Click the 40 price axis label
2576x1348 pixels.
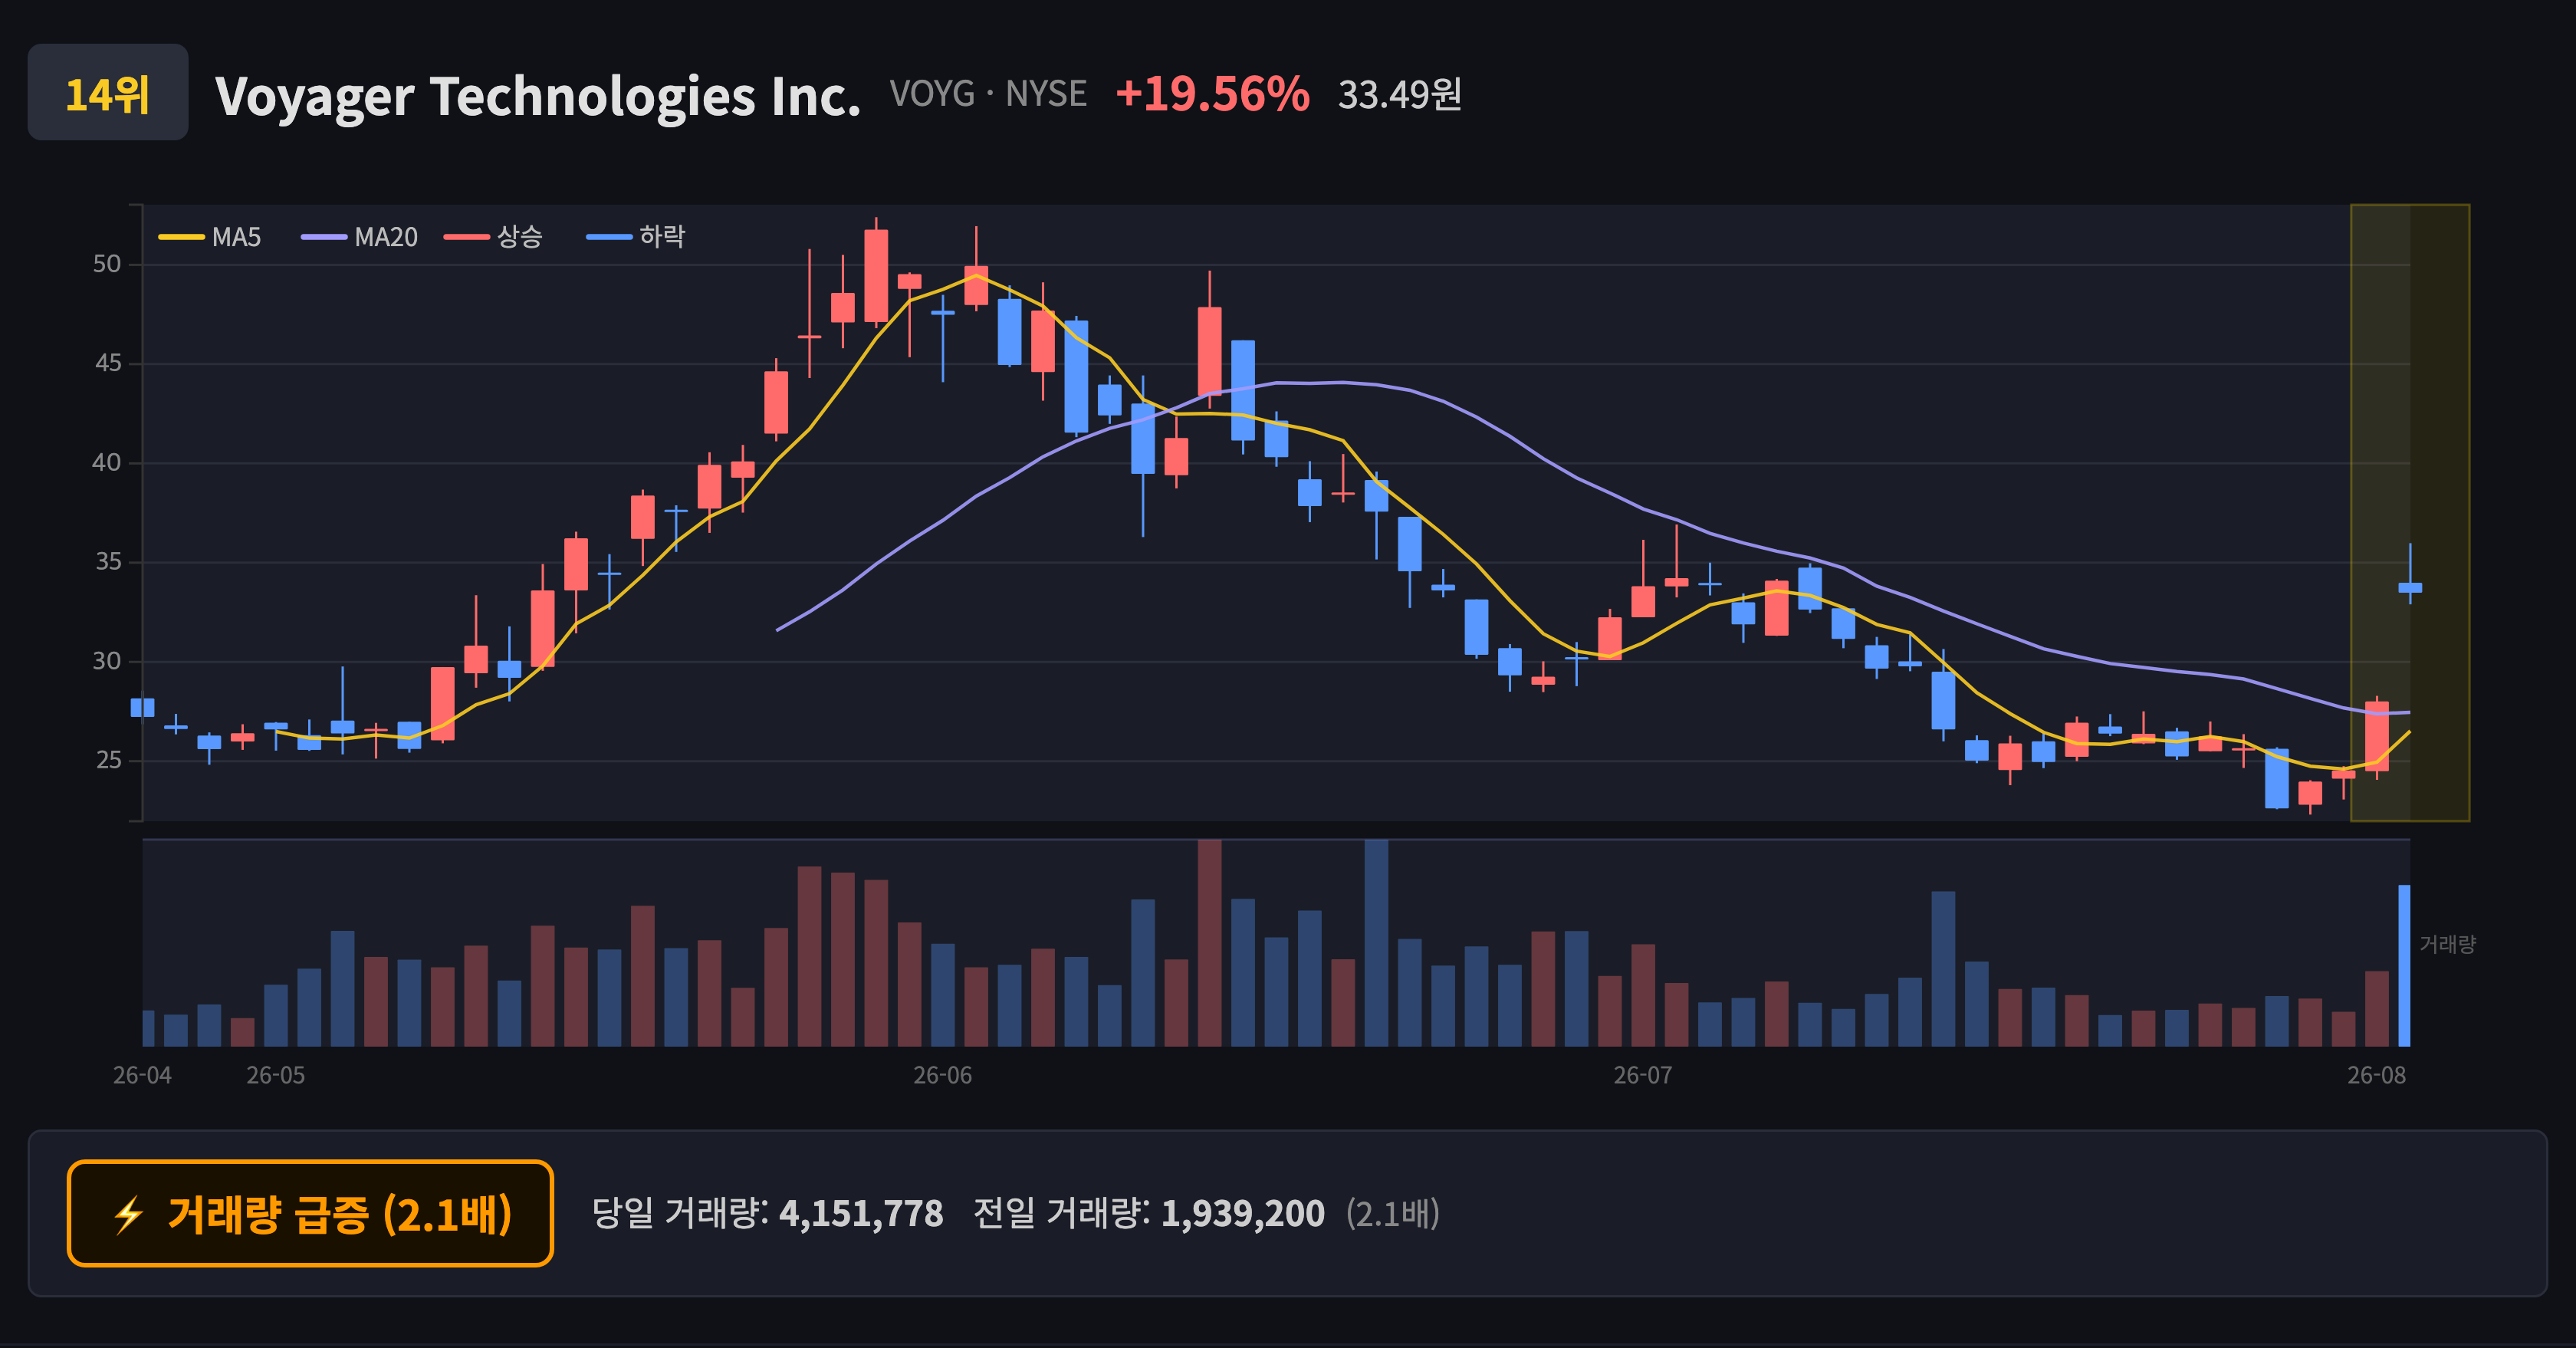(107, 462)
